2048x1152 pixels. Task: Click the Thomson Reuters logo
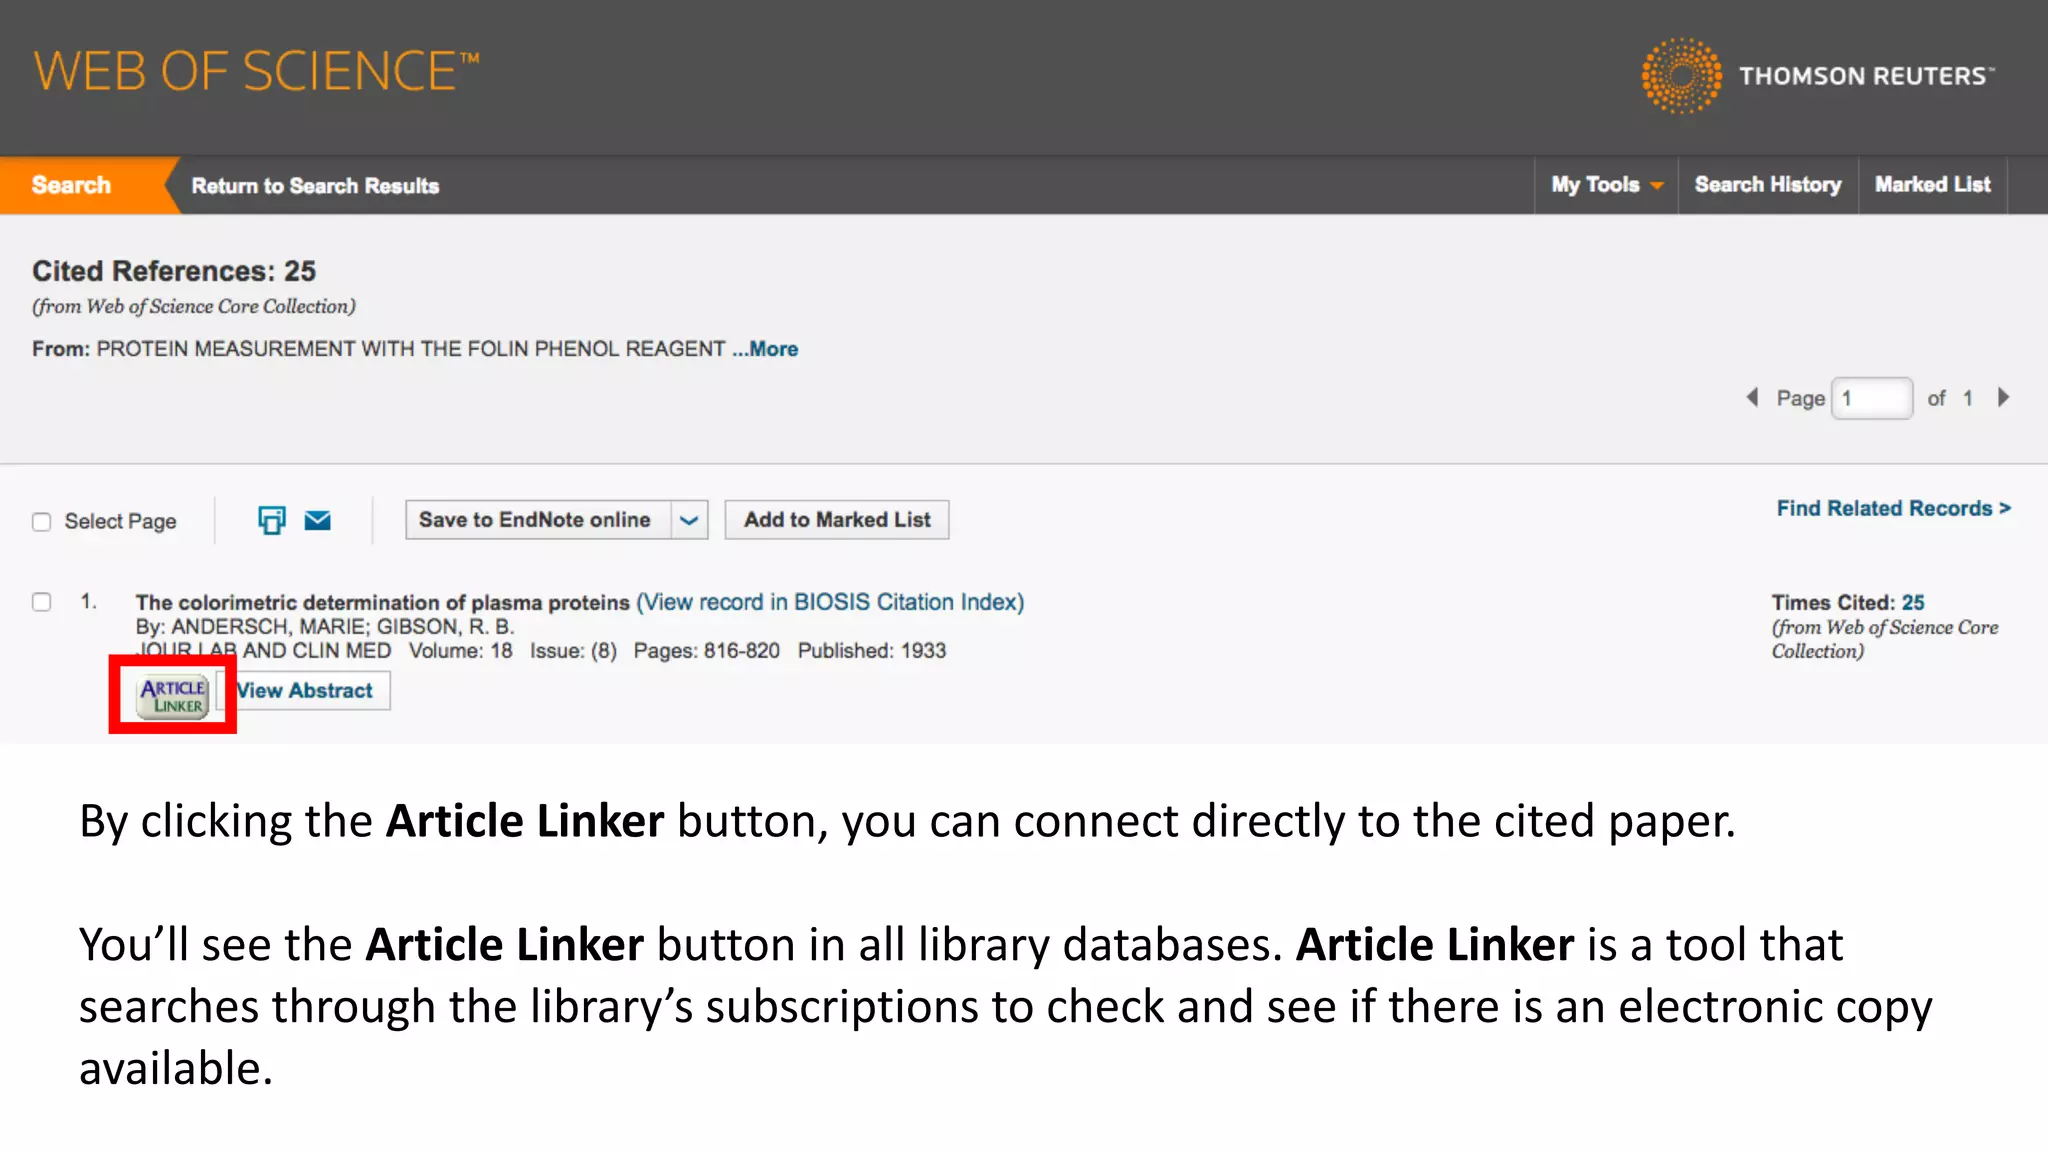coord(1818,75)
